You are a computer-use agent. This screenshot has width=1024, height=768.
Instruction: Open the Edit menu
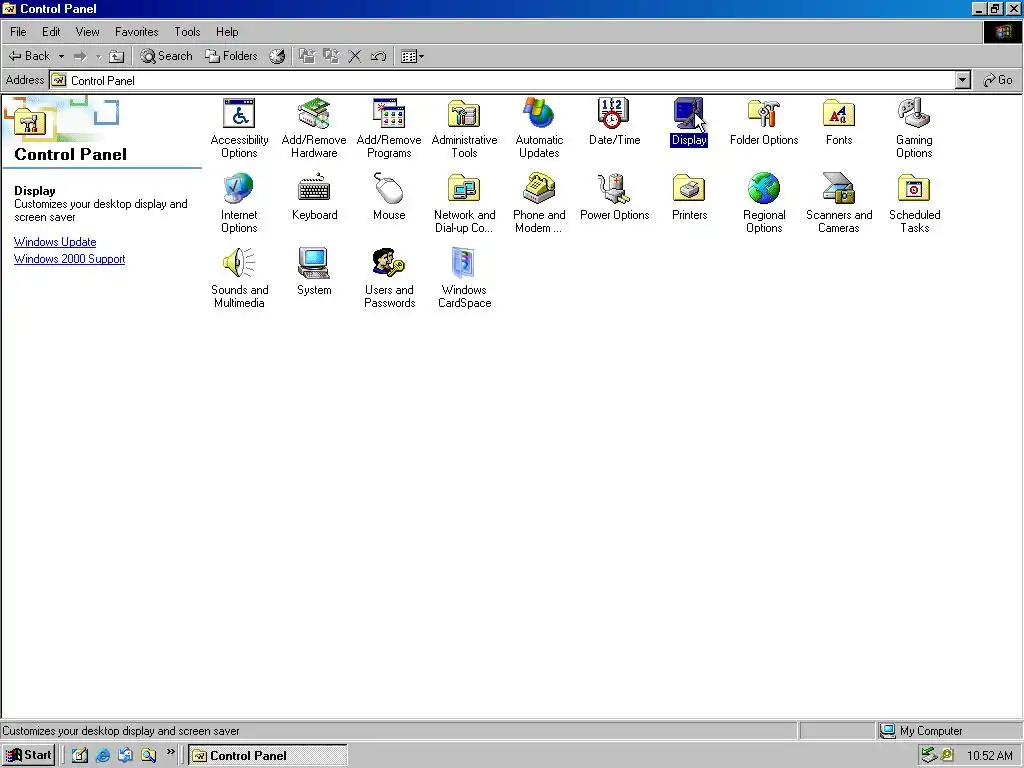[x=51, y=31]
